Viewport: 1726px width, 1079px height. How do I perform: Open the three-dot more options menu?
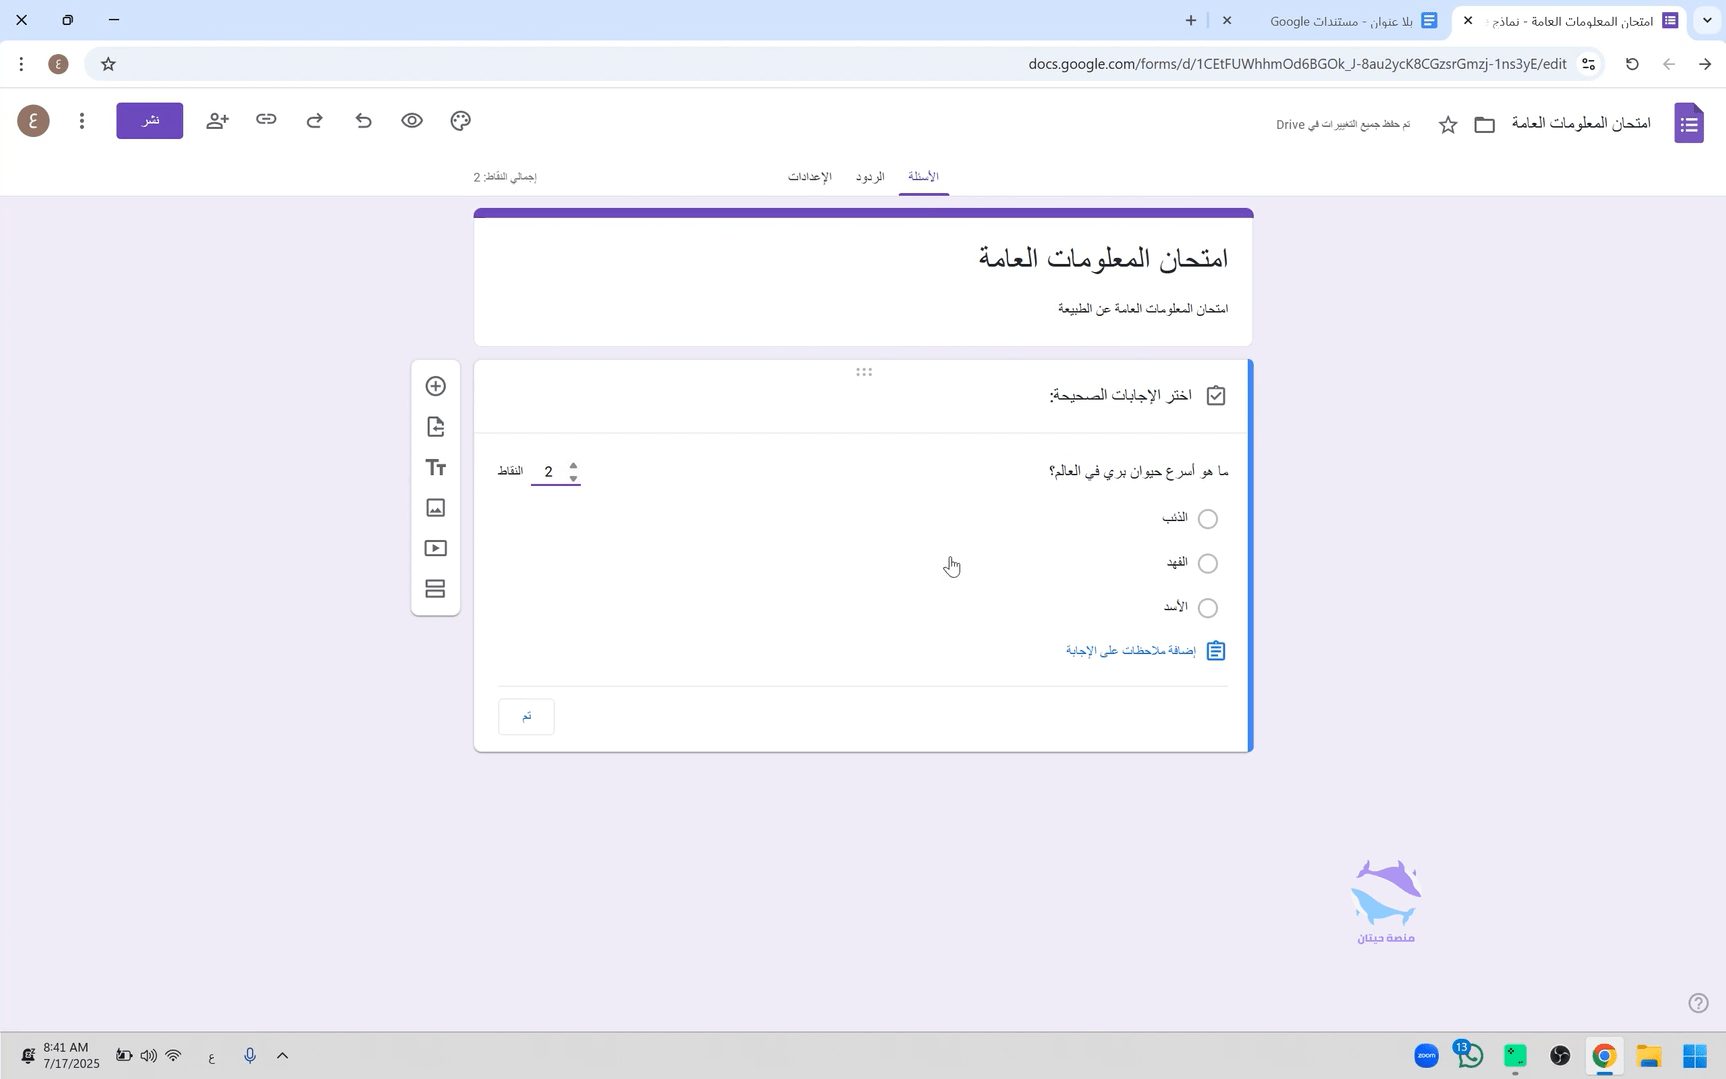click(82, 121)
